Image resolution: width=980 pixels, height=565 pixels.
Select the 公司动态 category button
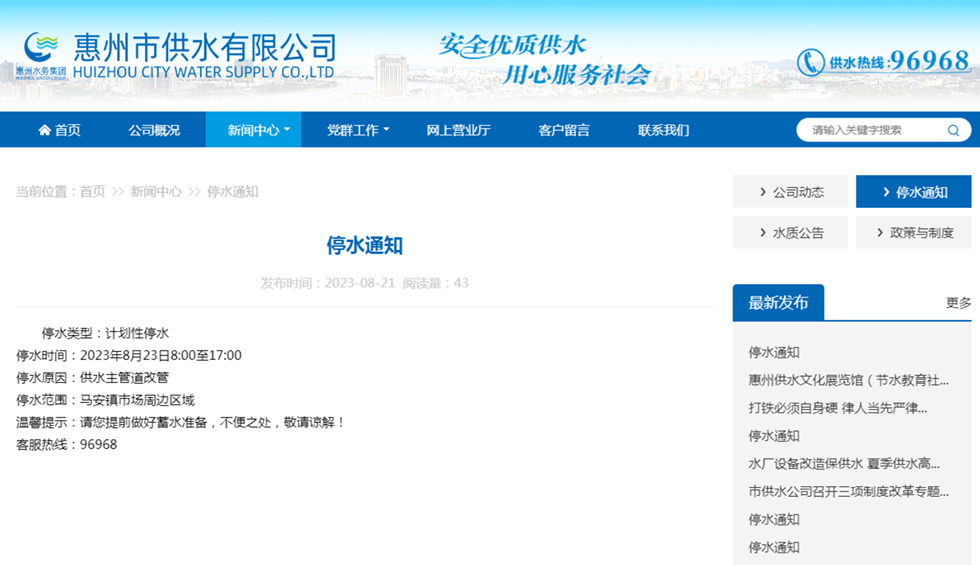[790, 192]
